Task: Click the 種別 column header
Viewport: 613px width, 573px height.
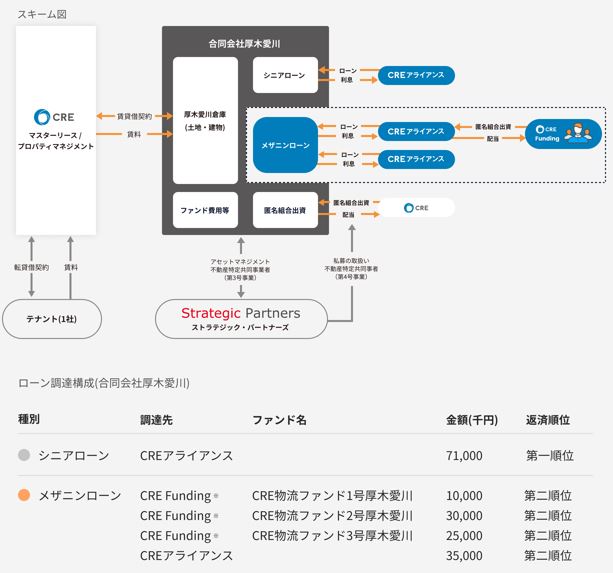Action: [29, 419]
